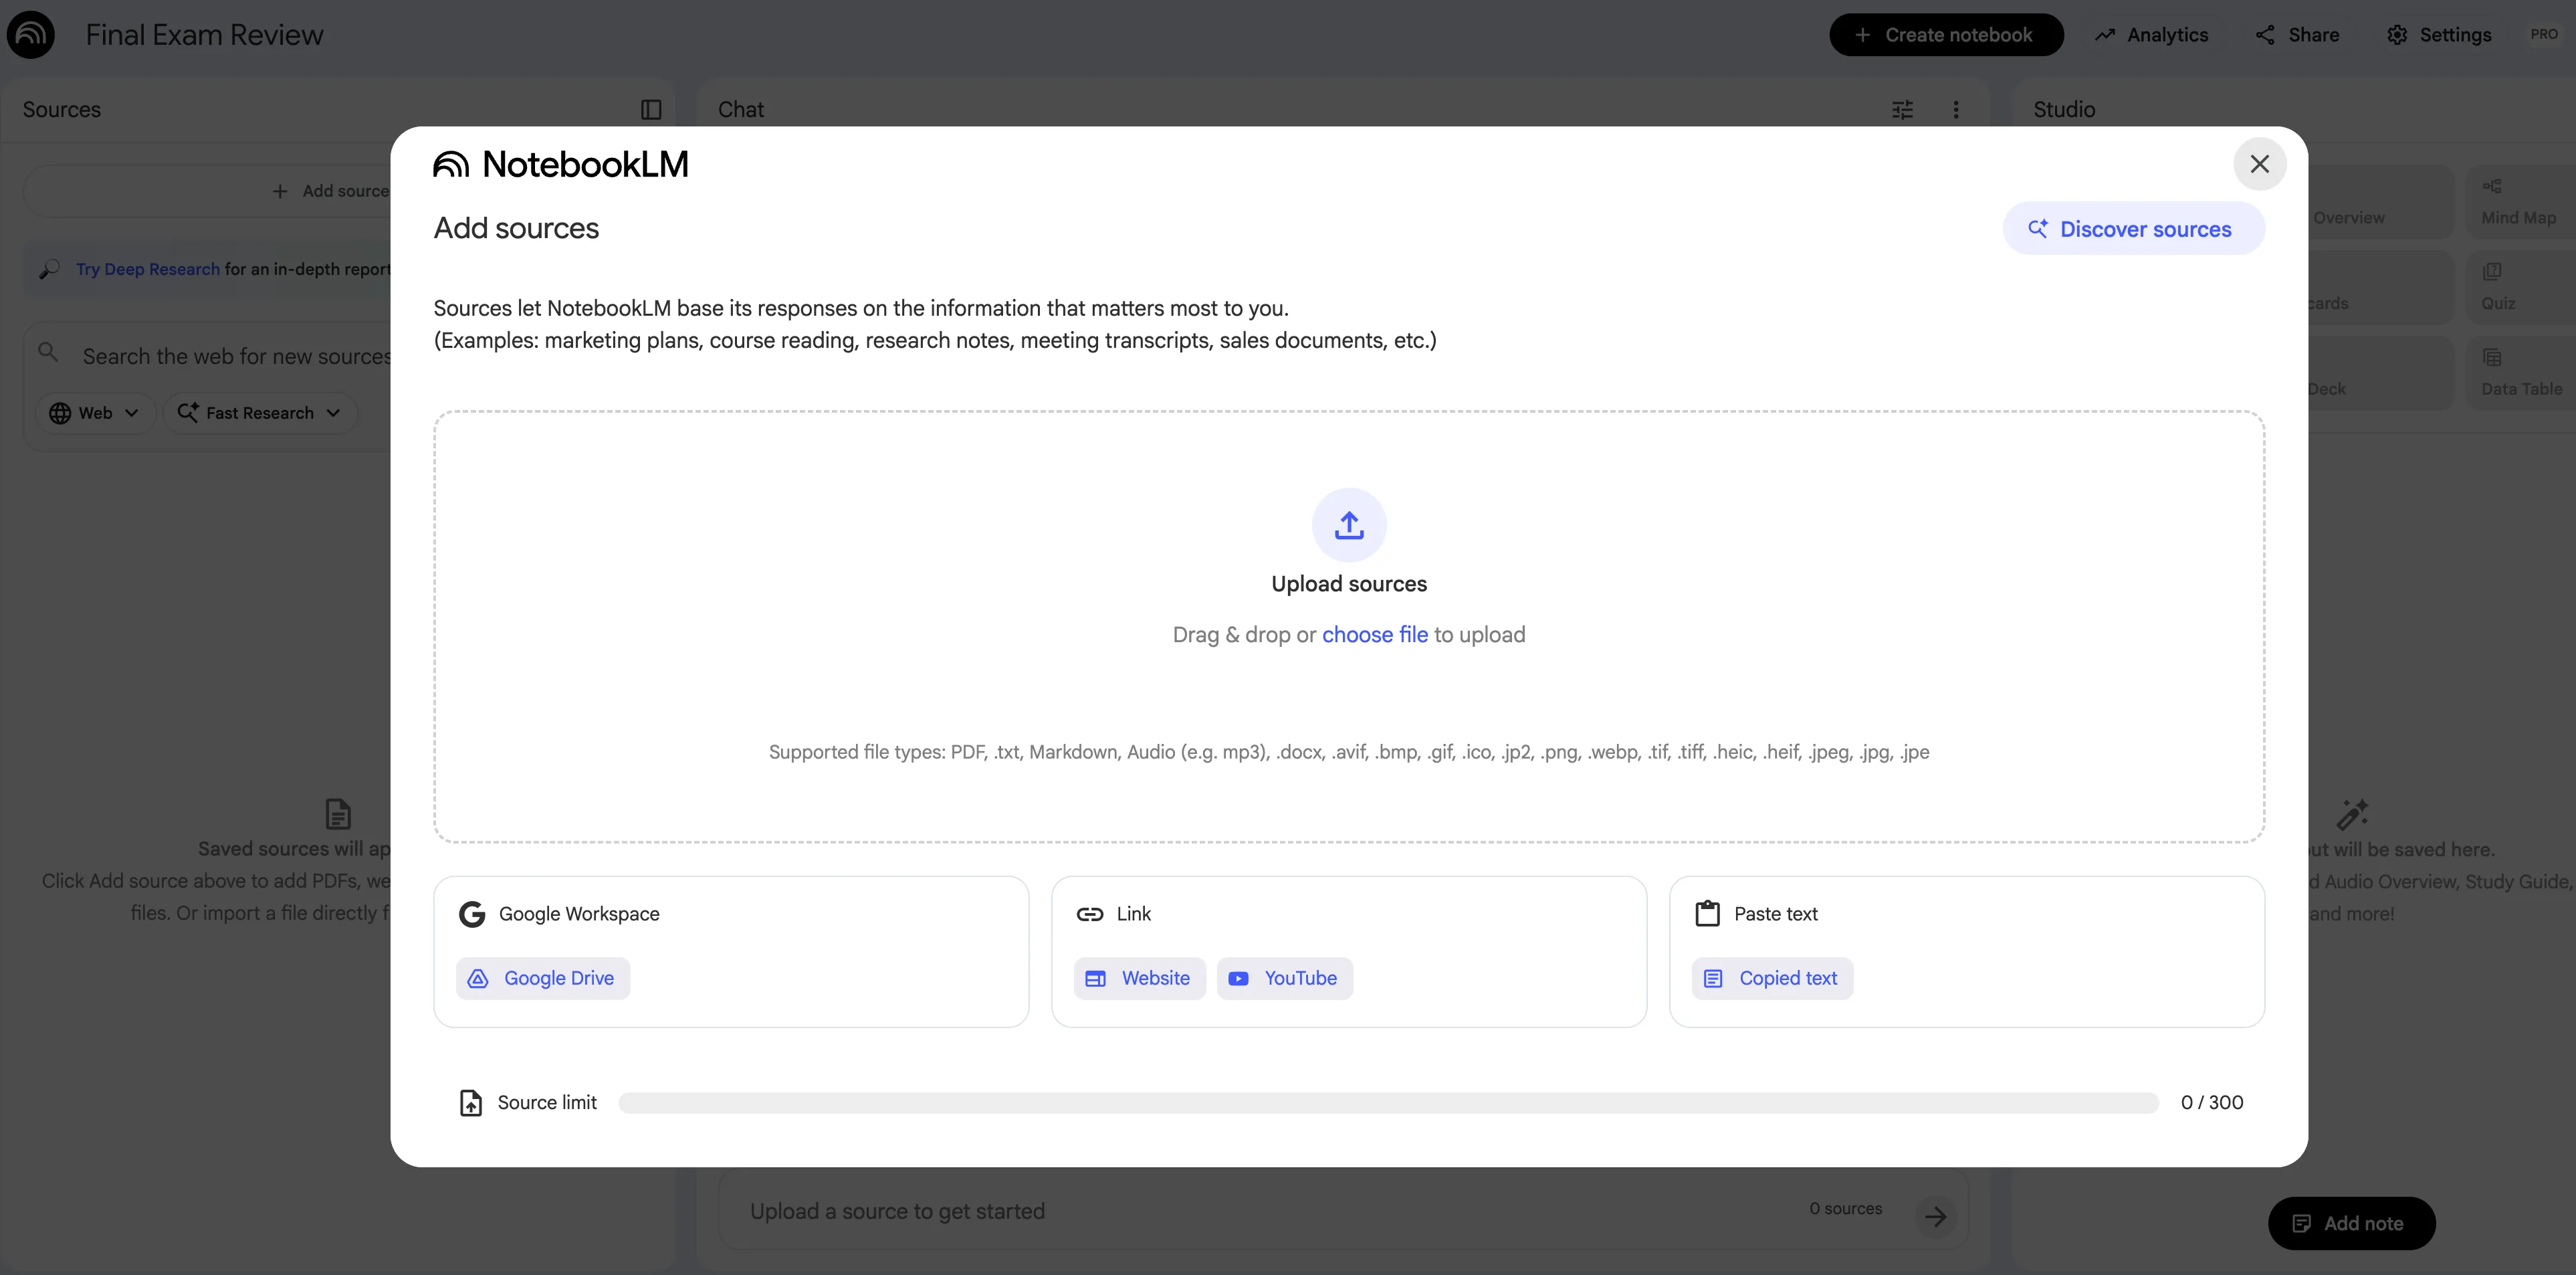
Task: Close the Add sources dialog
Action: pos(2259,164)
